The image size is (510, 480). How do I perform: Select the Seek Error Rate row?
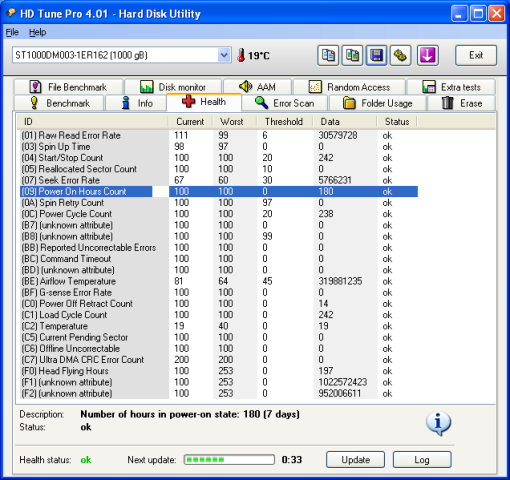[219, 180]
